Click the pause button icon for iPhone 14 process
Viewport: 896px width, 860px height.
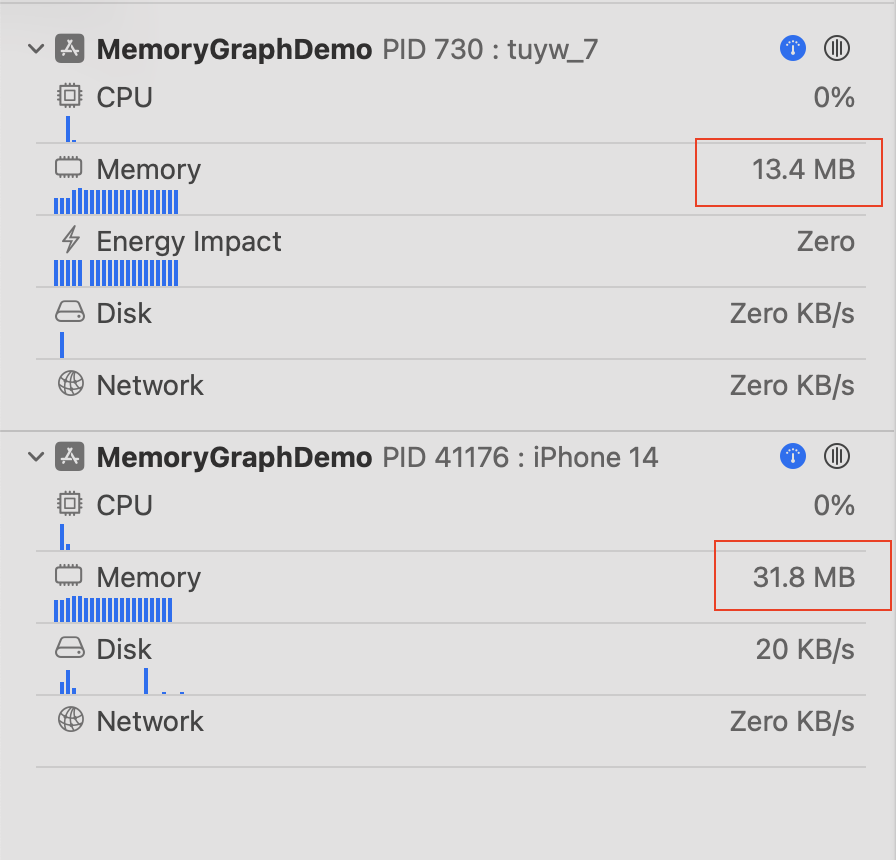coord(837,456)
